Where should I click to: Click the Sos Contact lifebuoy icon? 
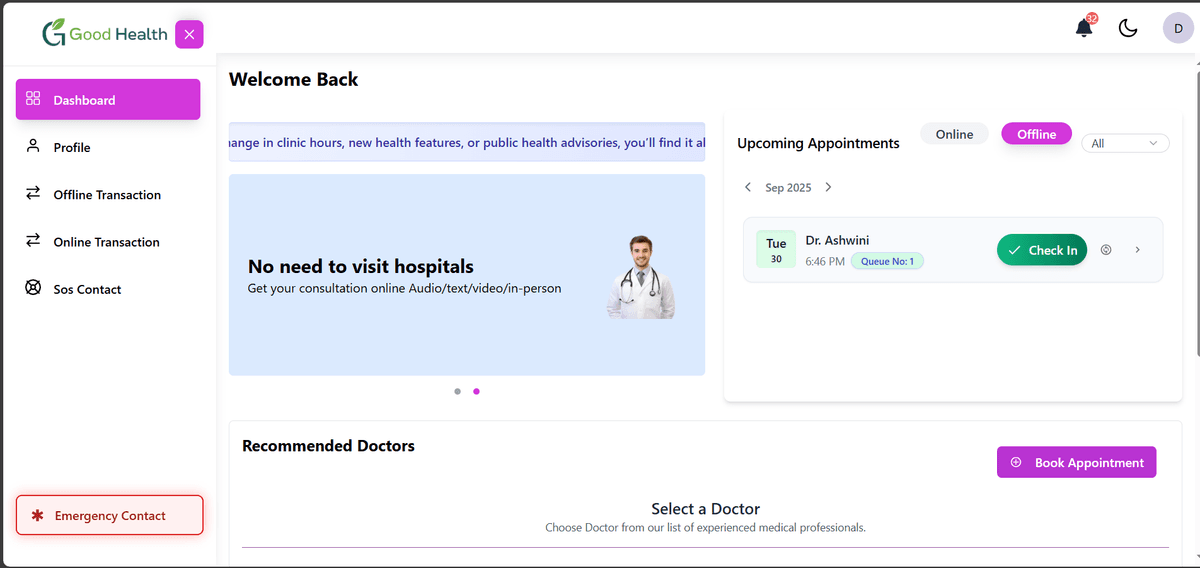point(33,288)
